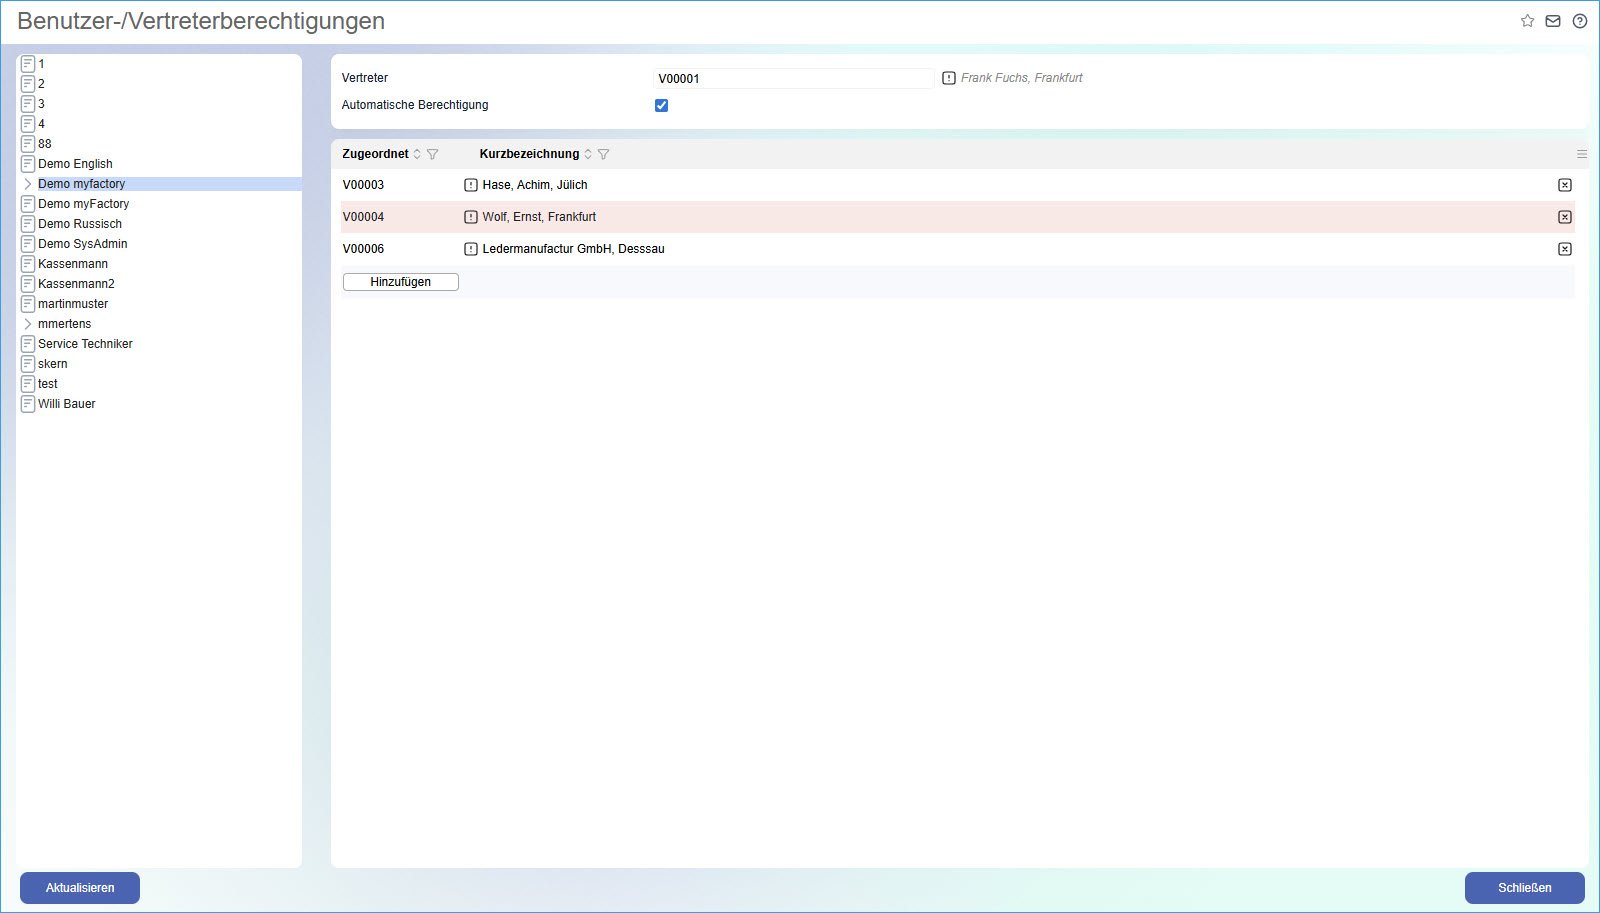Select Demo SysAdmin user entry
This screenshot has height=913, width=1600.
[82, 244]
